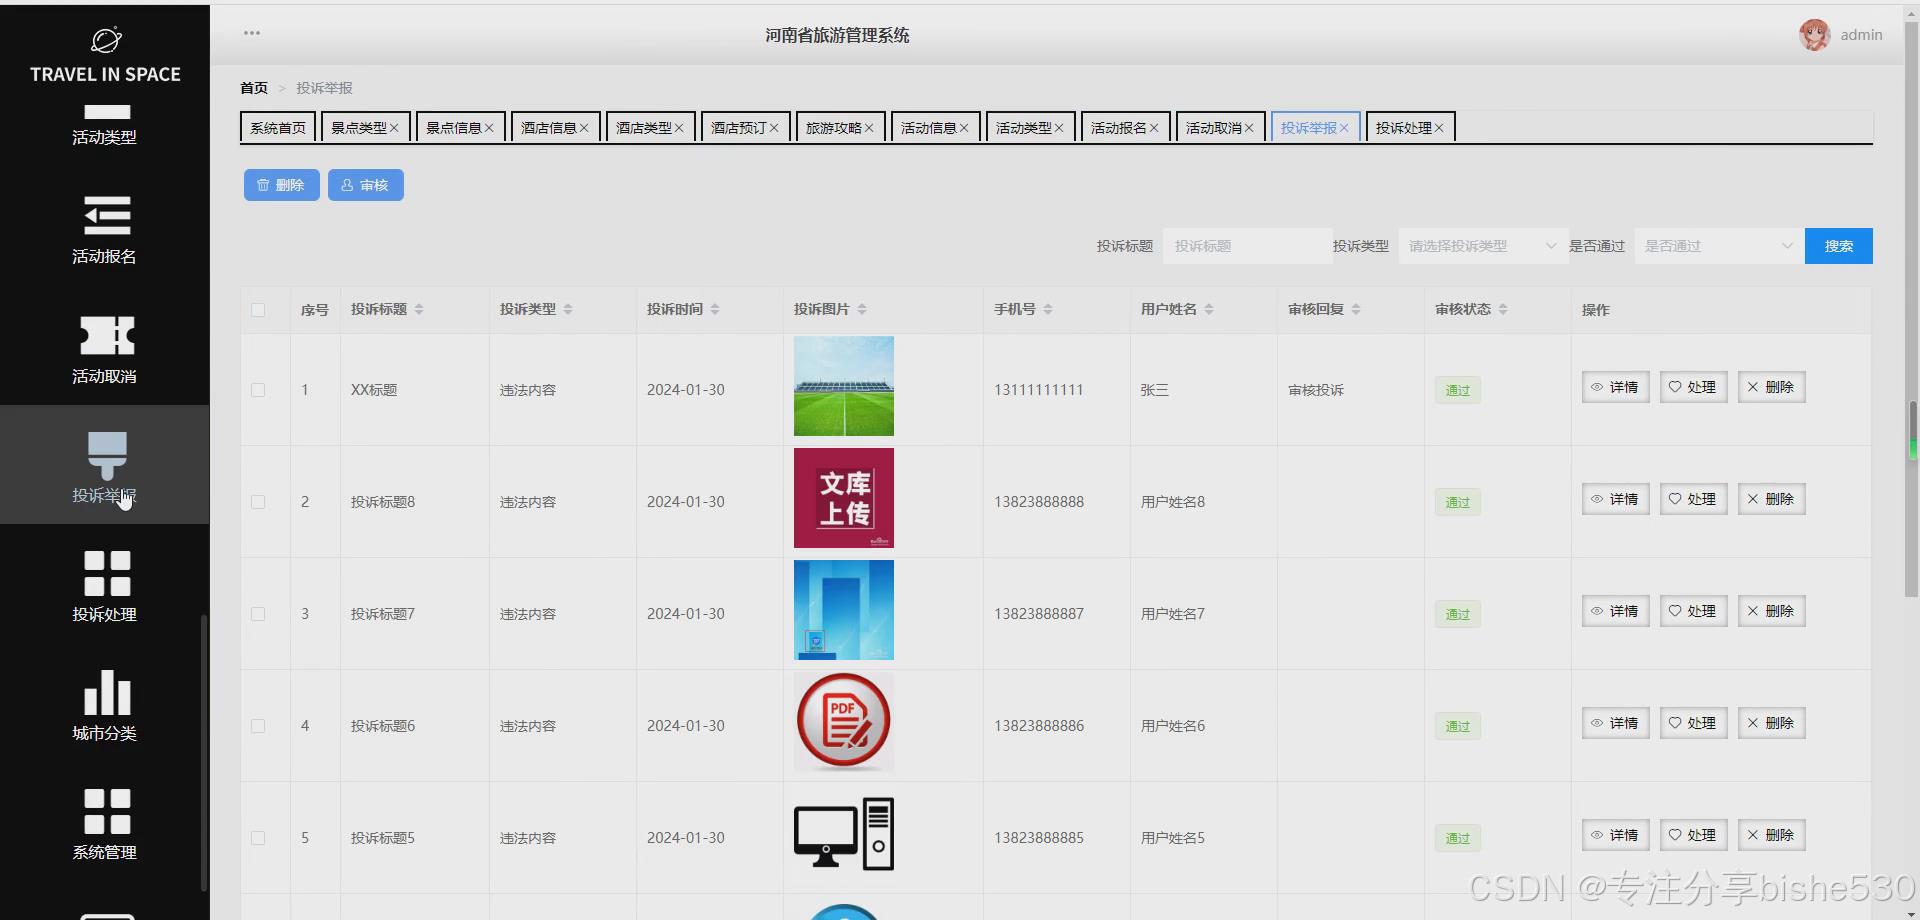Click the blue 审核 button
The image size is (1920, 920).
pyautogui.click(x=366, y=185)
